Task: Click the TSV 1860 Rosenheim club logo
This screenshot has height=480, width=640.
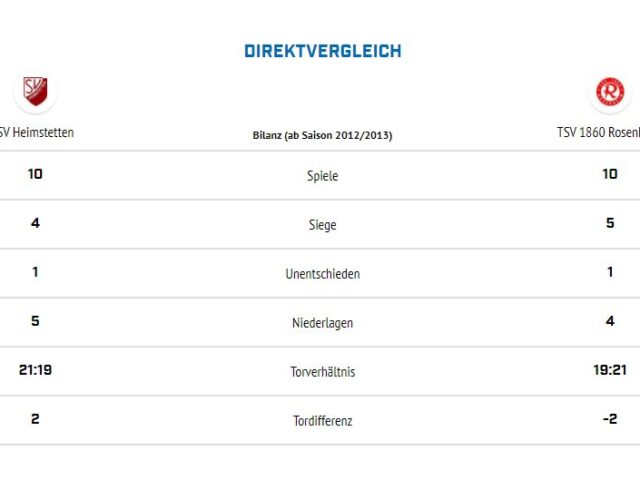Action: [x=609, y=92]
